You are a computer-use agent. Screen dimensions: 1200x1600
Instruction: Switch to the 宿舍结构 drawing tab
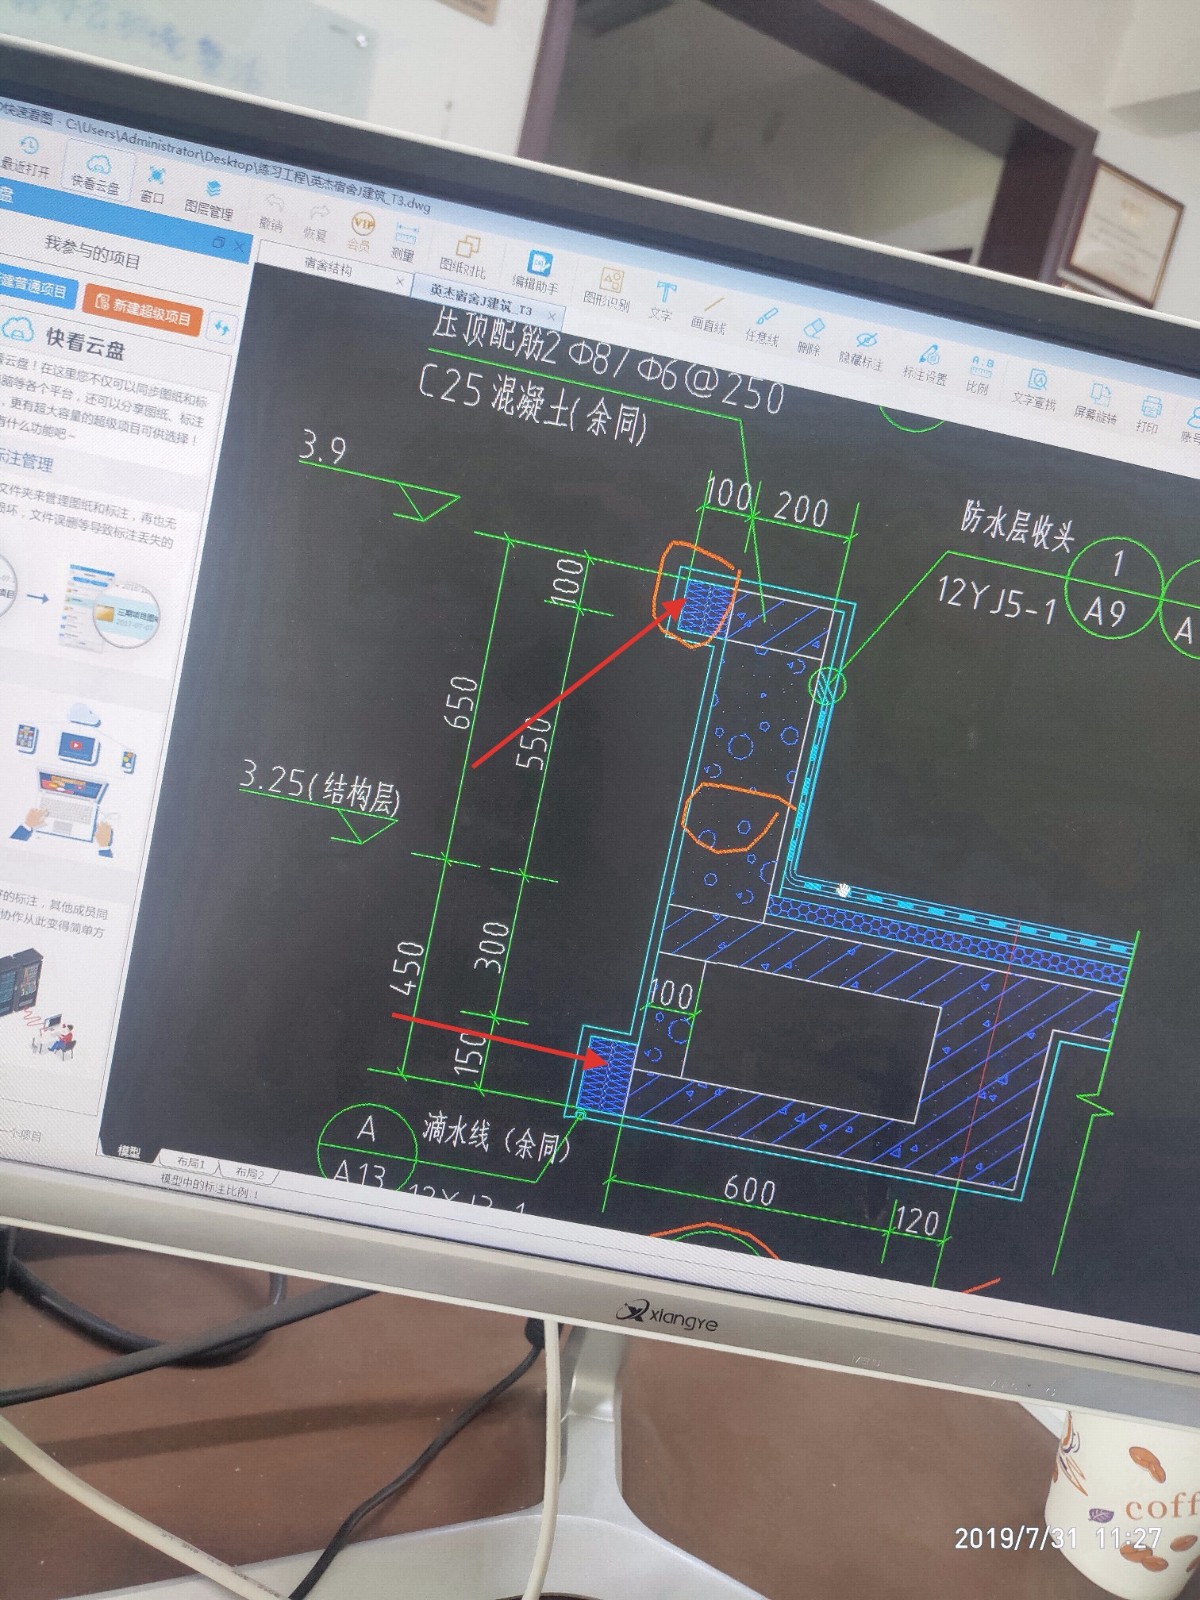(x=328, y=268)
